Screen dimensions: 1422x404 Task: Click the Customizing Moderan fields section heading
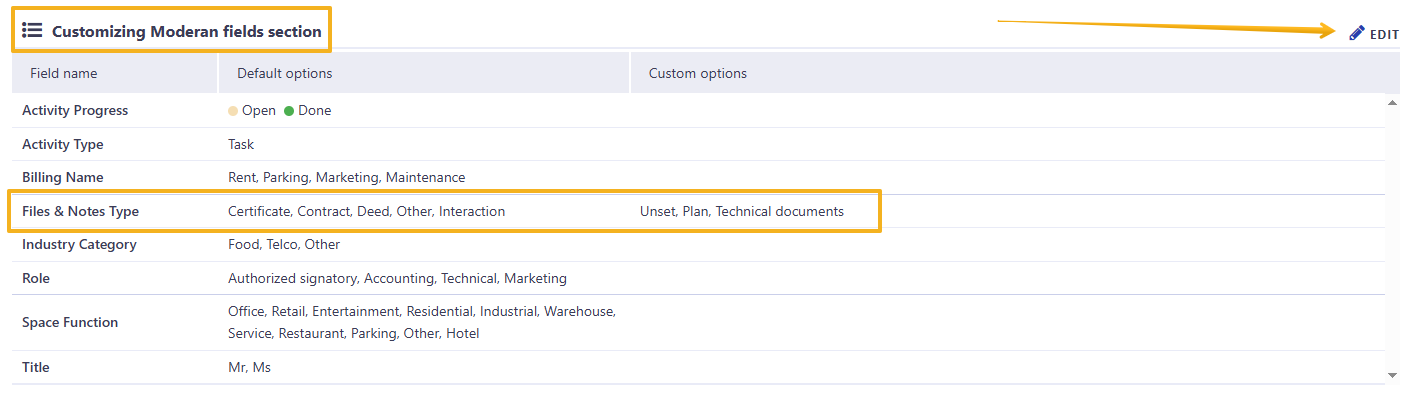pos(187,31)
